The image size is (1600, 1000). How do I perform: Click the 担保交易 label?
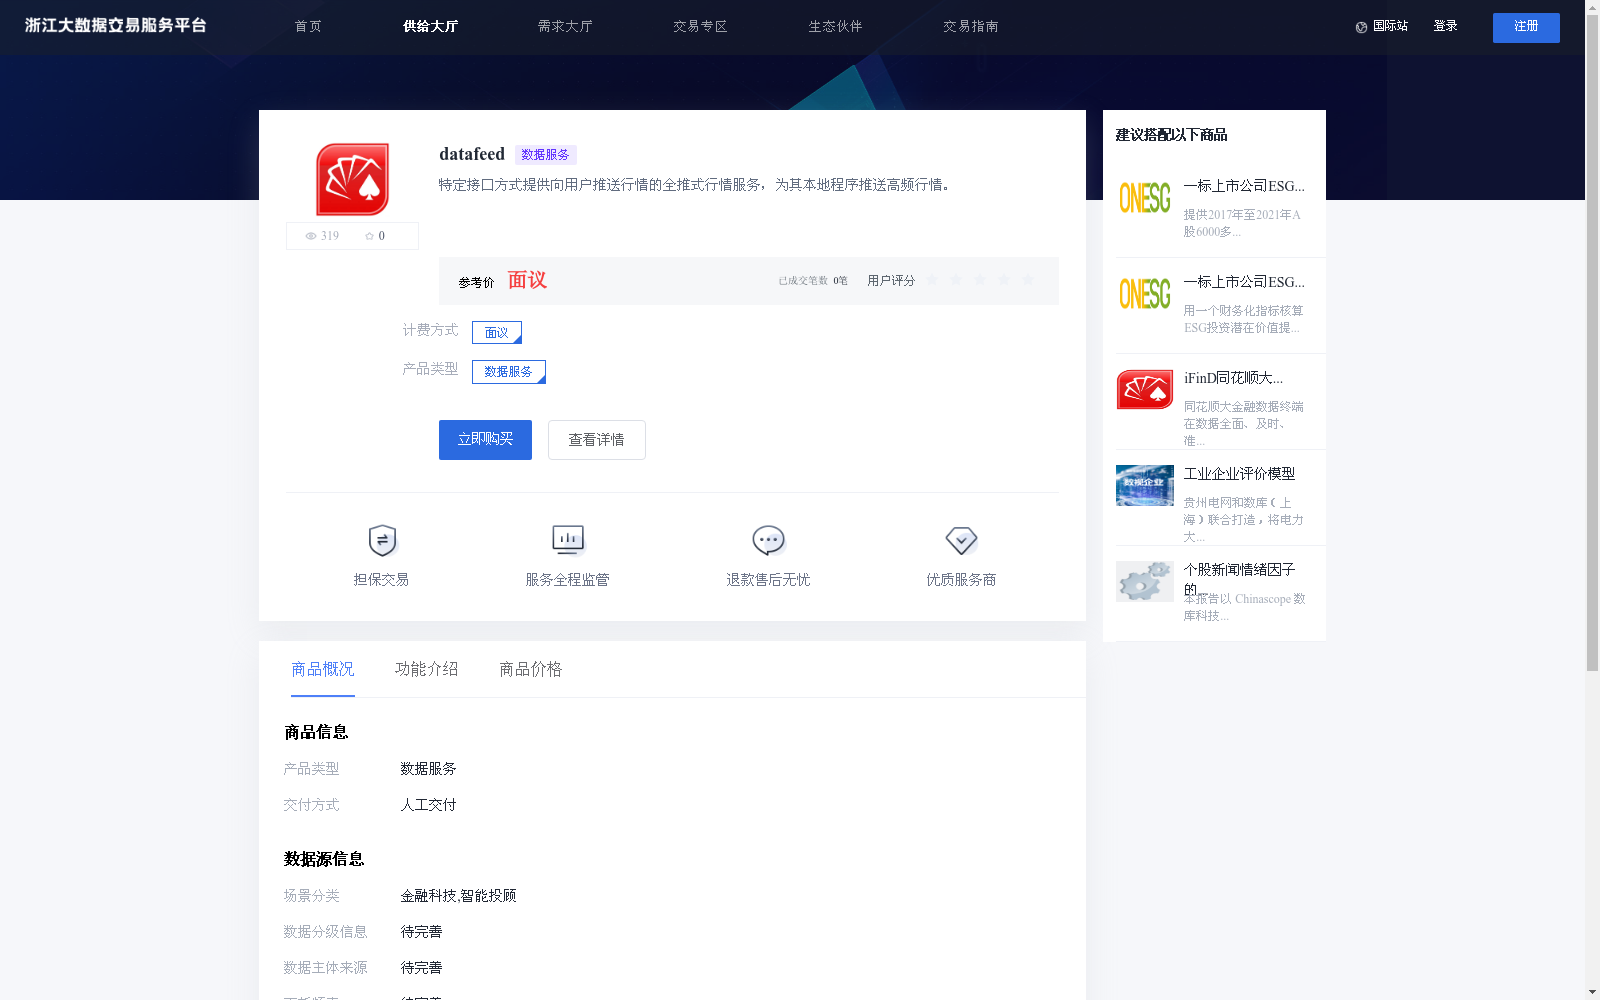tap(381, 580)
